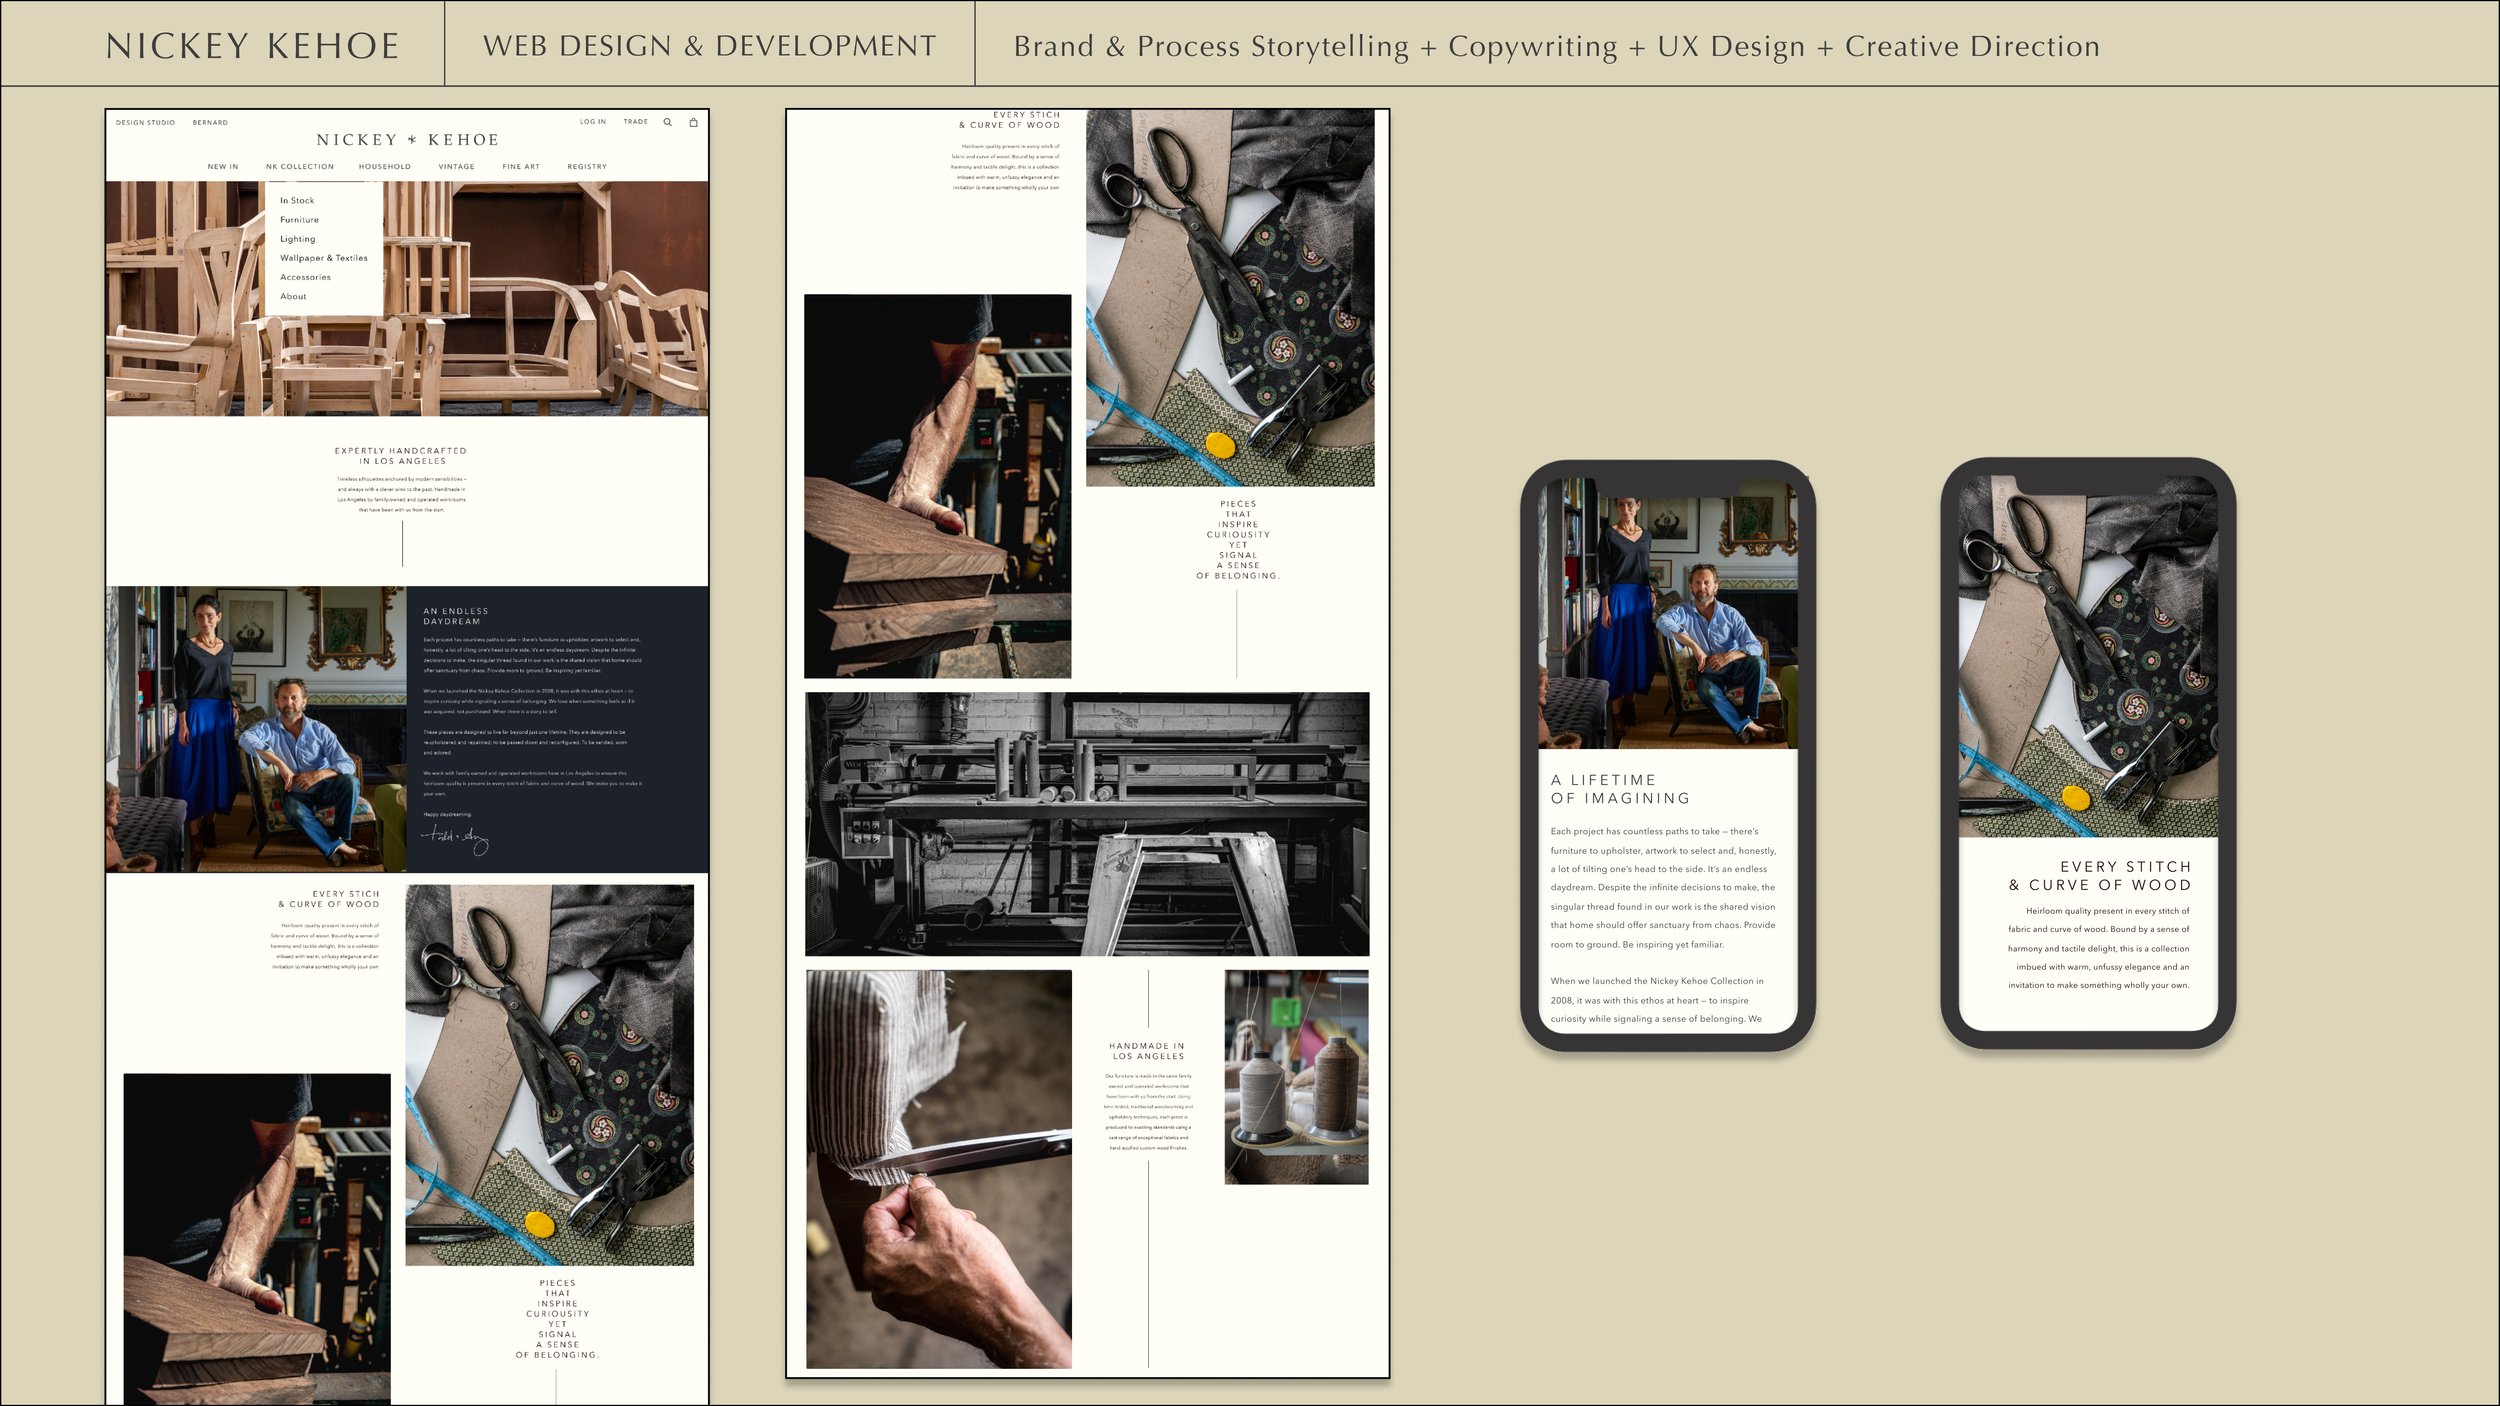Click the shears cutting fabric photo
This screenshot has height=1406, width=2500.
point(939,1169)
